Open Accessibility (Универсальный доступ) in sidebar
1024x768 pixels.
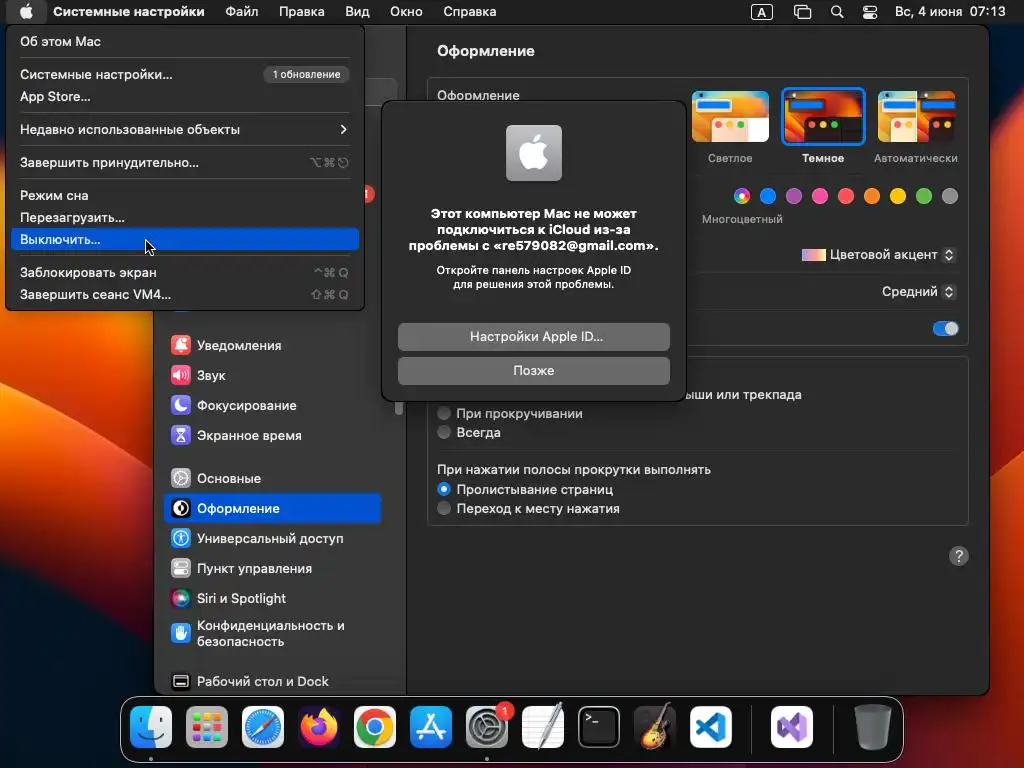[272, 539]
